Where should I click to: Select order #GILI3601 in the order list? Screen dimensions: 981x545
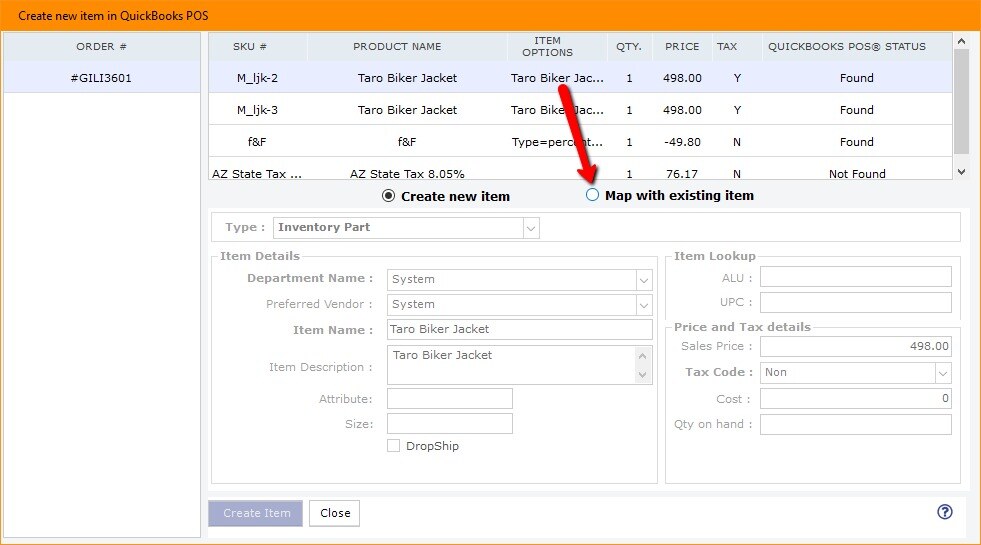tap(101, 78)
